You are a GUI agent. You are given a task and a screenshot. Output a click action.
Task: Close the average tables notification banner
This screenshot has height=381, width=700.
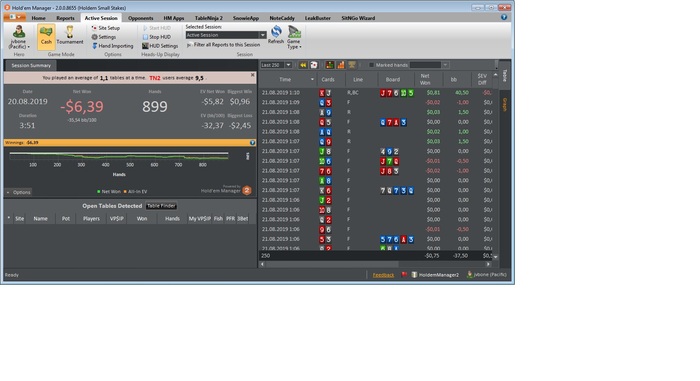(x=252, y=75)
